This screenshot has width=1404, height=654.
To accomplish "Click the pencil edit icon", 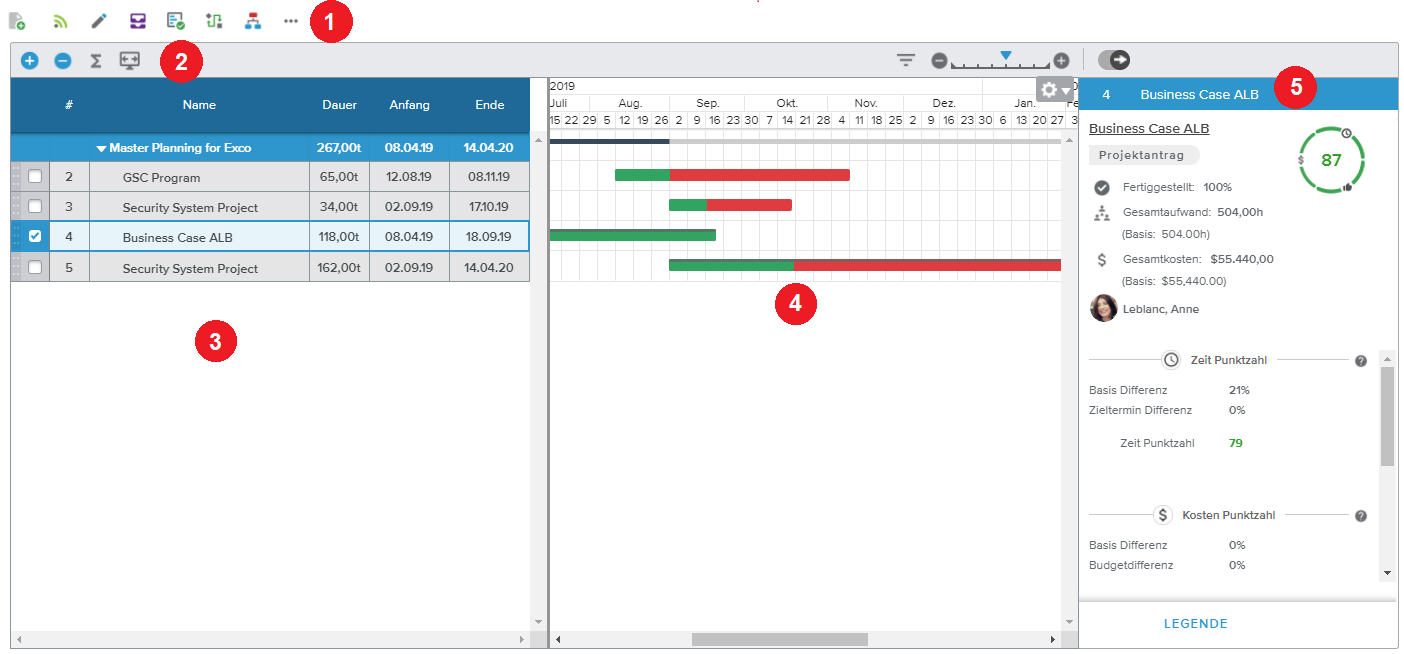I will [x=98, y=20].
